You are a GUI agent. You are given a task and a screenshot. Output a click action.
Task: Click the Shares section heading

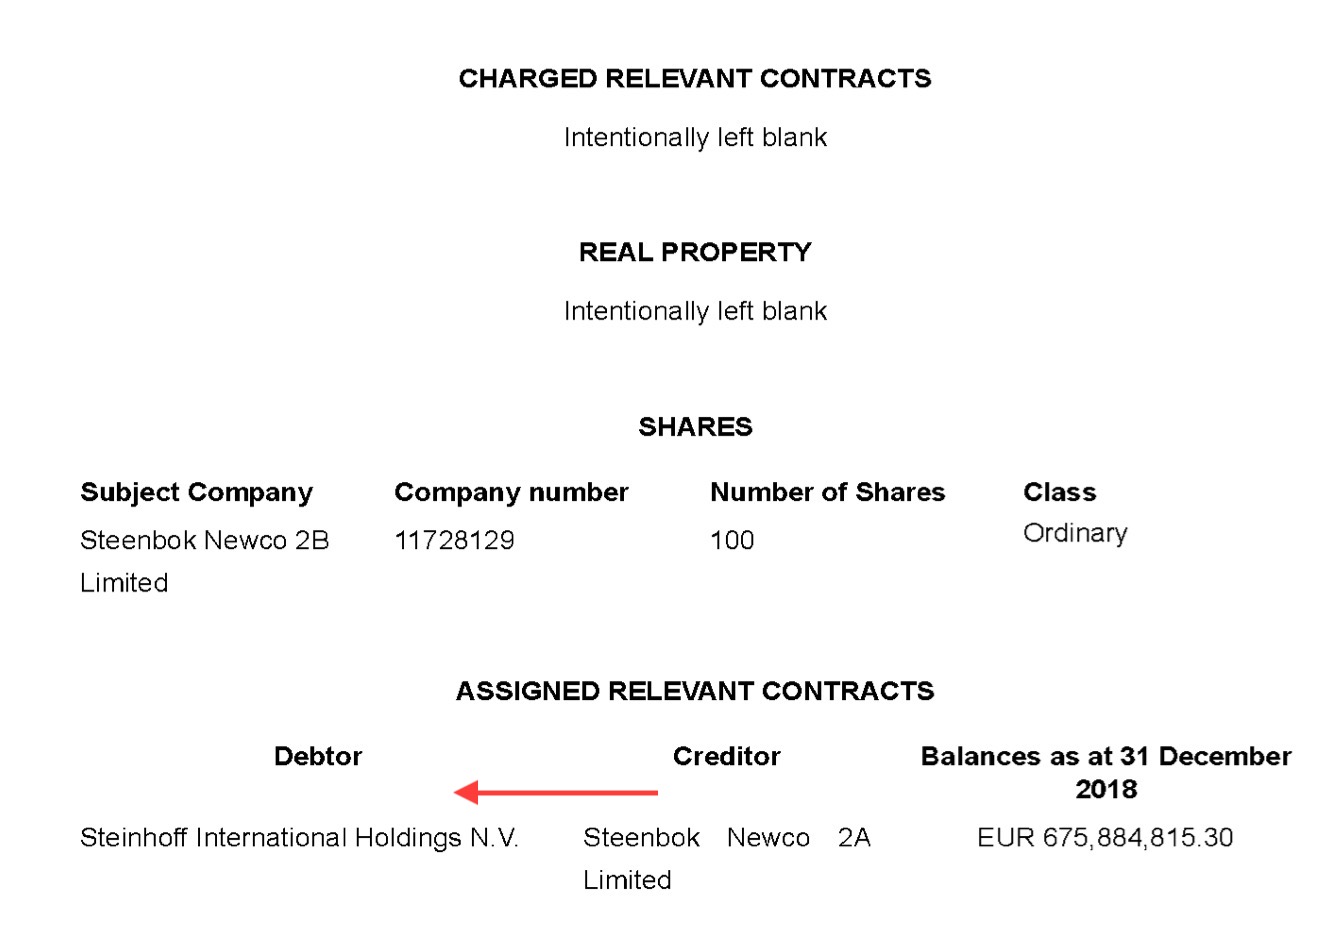[x=695, y=427]
